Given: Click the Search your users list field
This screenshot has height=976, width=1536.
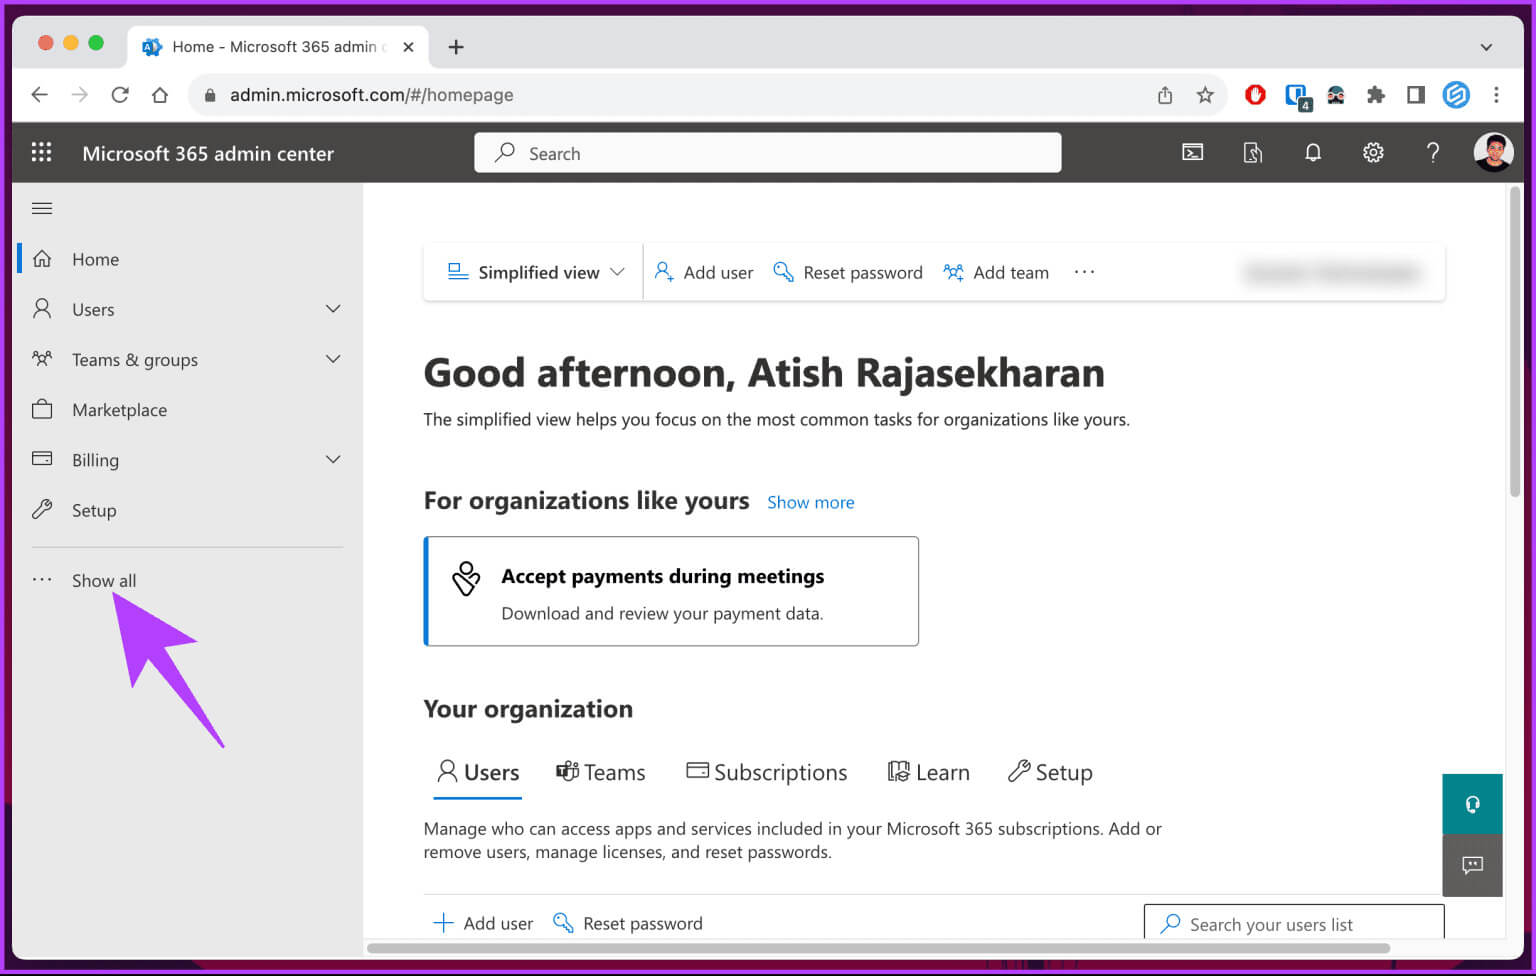Looking at the screenshot, I should [x=1294, y=922].
